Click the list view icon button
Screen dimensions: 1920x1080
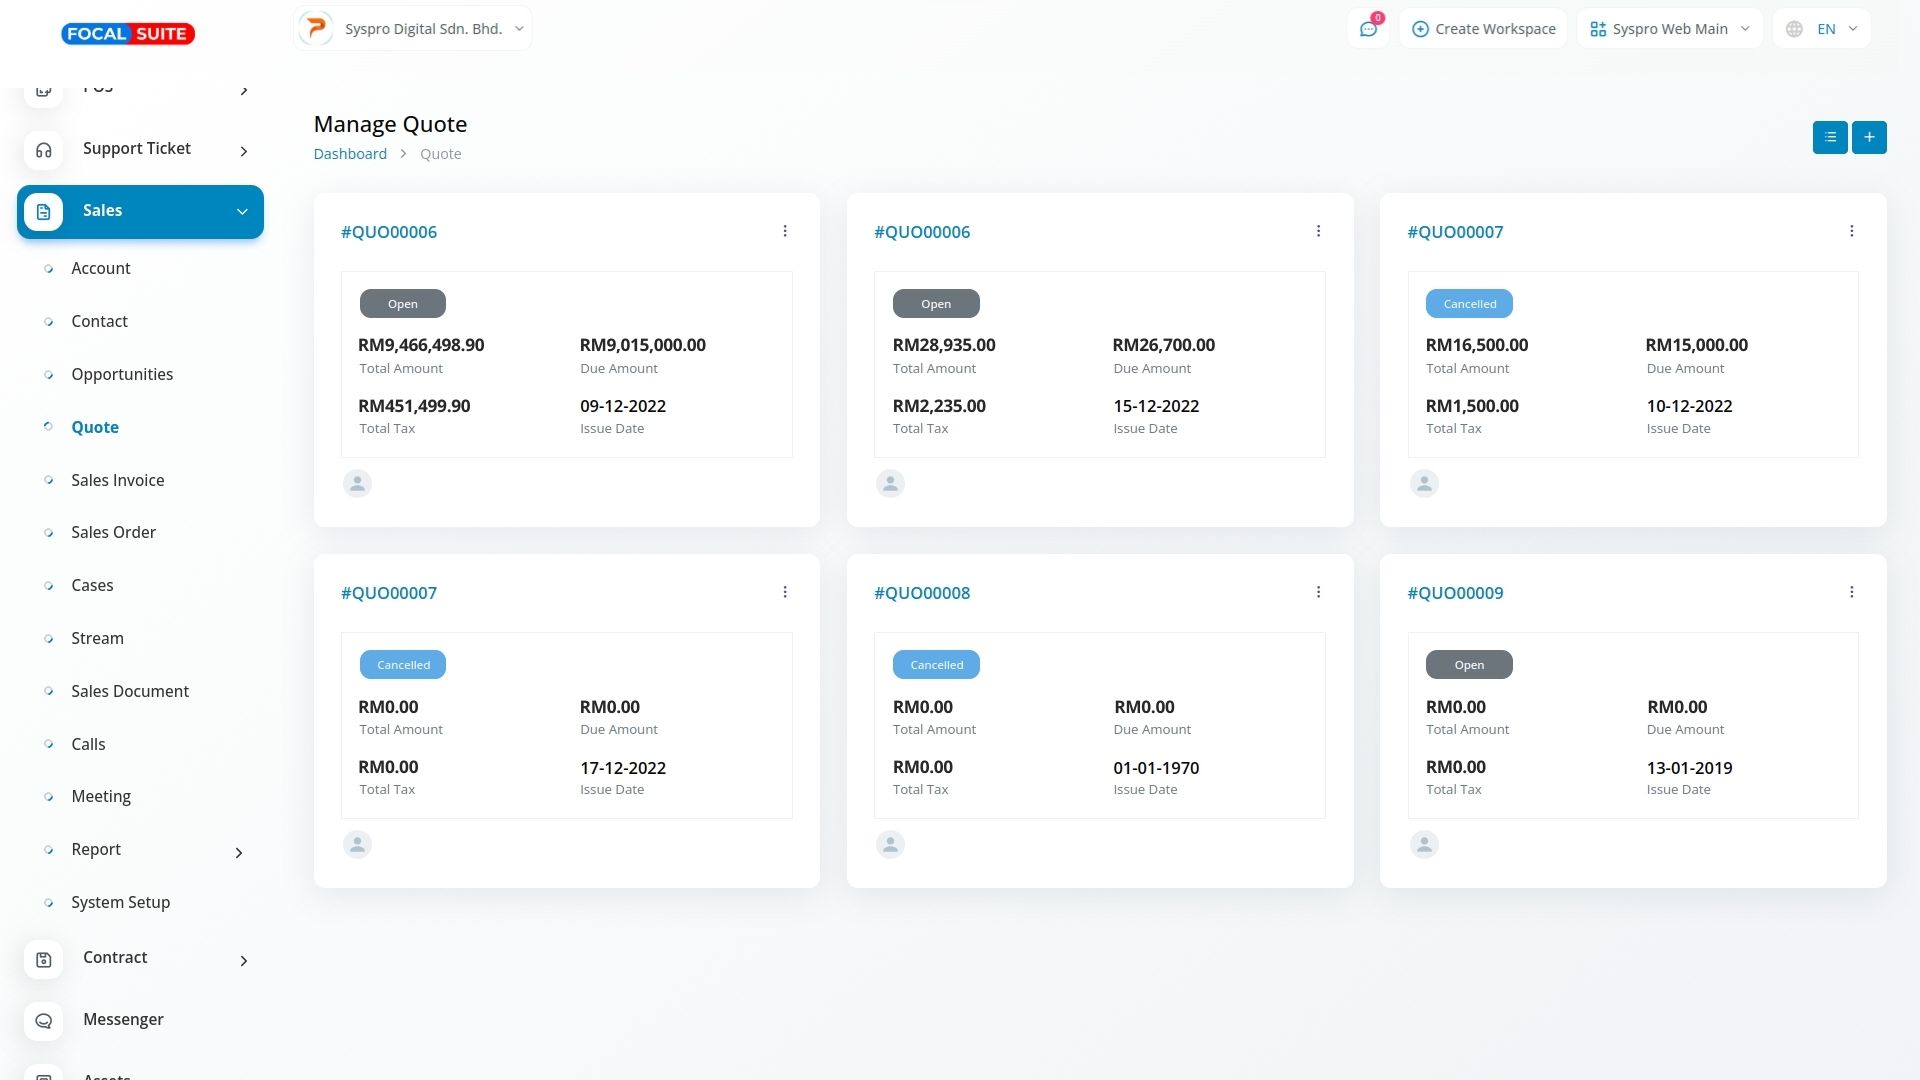tap(1829, 137)
